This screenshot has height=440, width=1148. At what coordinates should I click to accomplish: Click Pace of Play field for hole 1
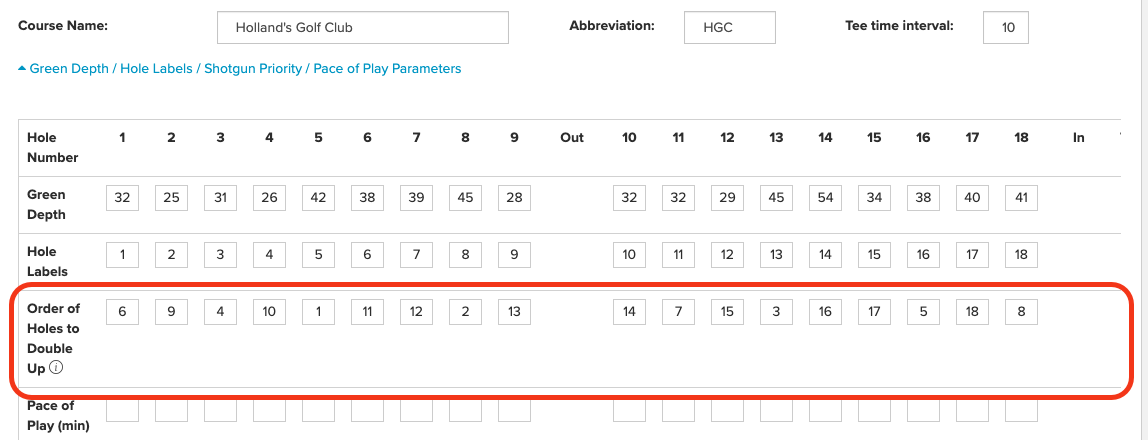click(122, 410)
